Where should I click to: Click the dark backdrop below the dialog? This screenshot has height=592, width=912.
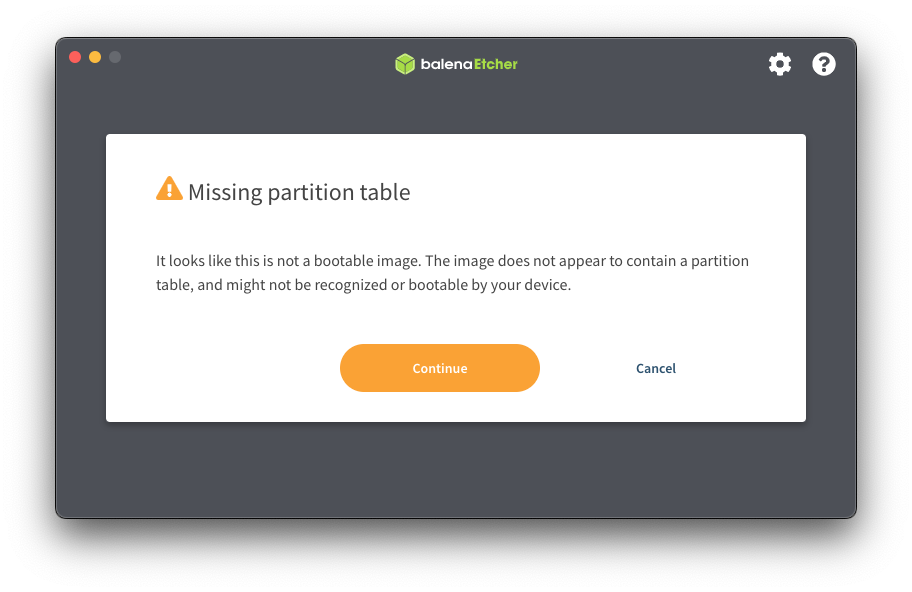[x=456, y=470]
